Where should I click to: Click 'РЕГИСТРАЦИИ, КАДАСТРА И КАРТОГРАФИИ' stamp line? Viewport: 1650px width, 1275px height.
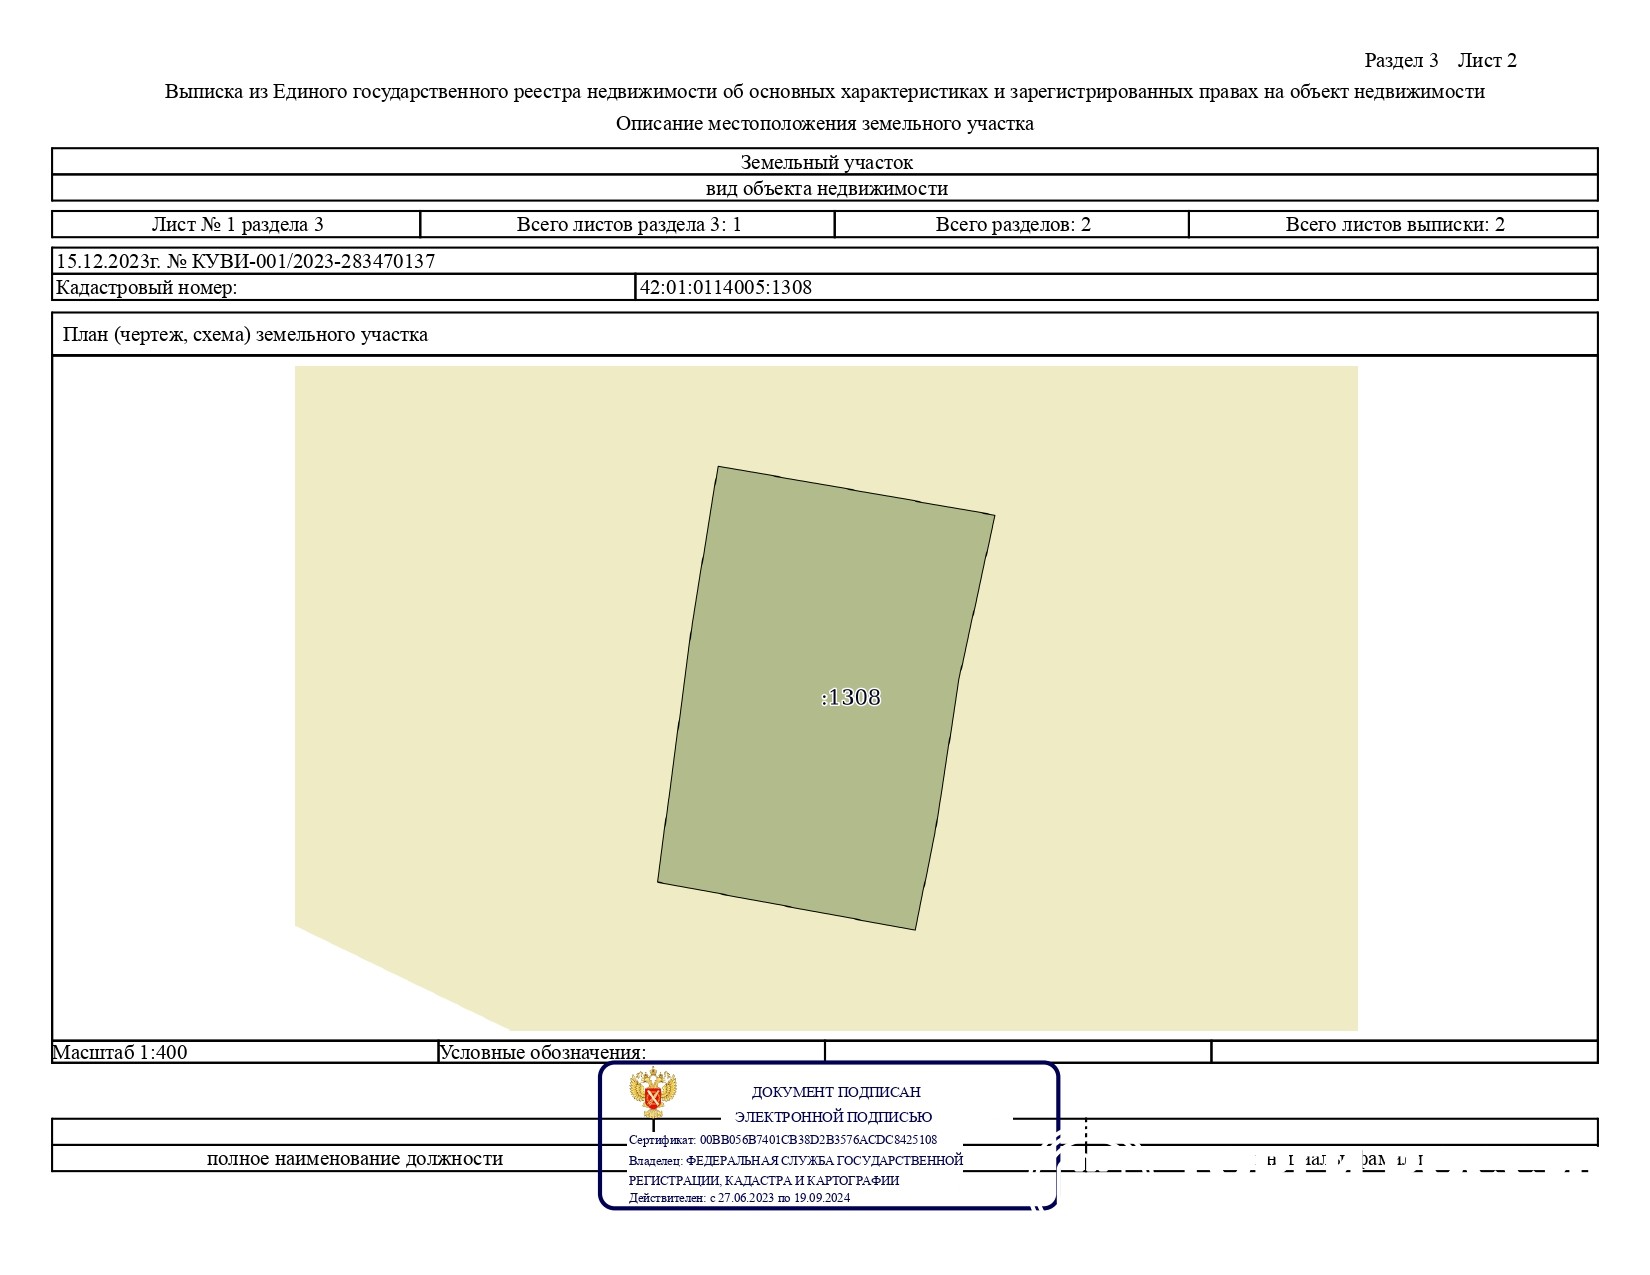tap(764, 1181)
